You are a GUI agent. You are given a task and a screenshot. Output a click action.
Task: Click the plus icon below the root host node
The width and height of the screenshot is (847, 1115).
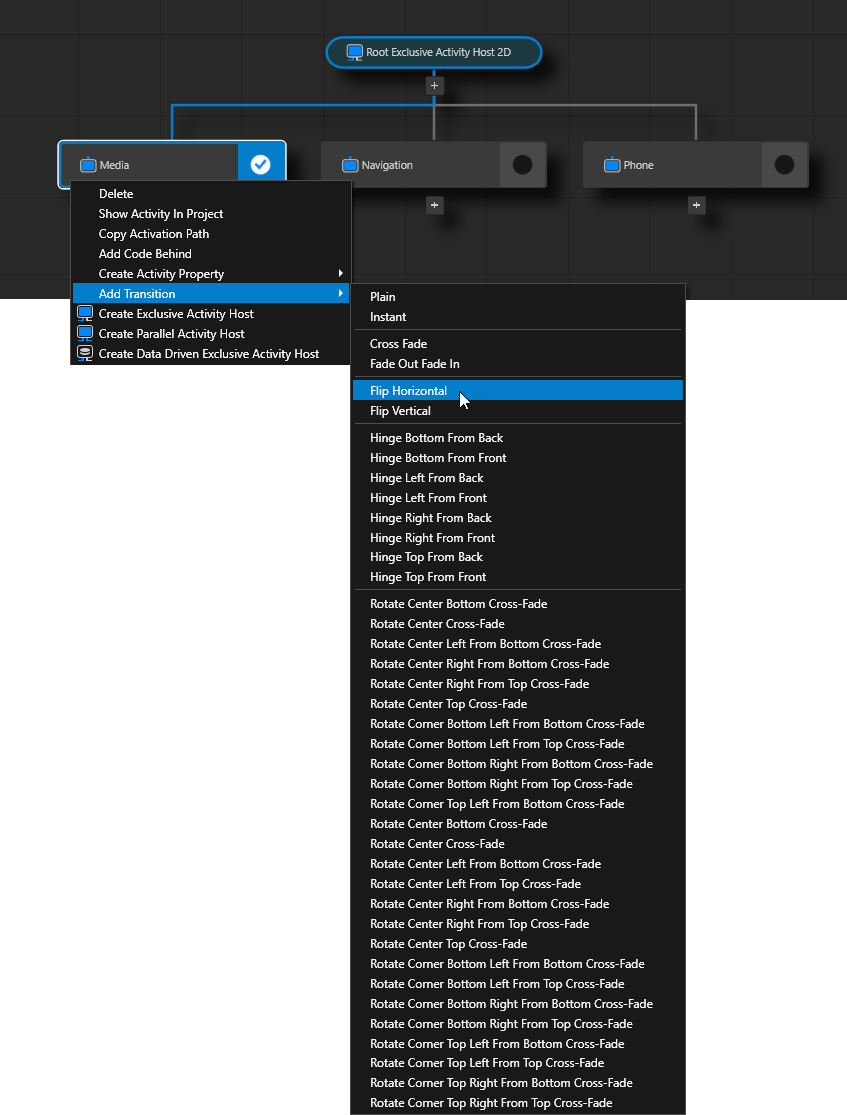coord(434,85)
